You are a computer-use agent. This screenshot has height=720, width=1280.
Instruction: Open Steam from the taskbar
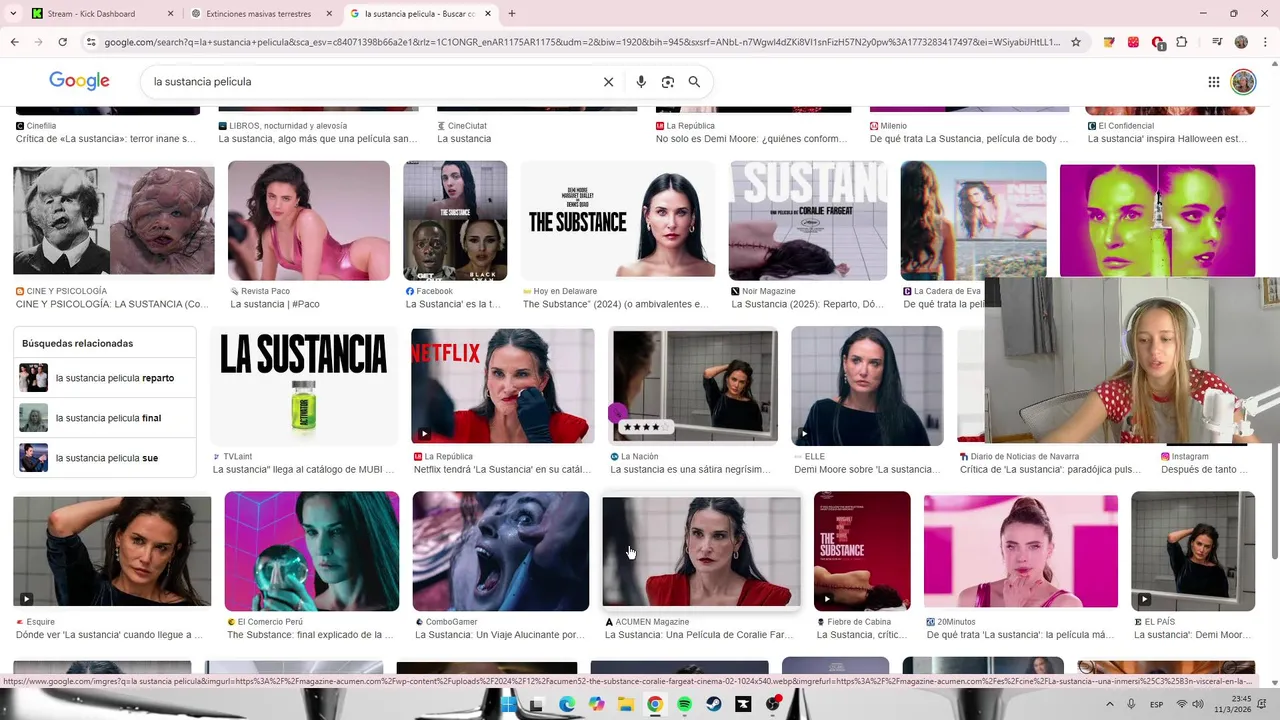(714, 704)
